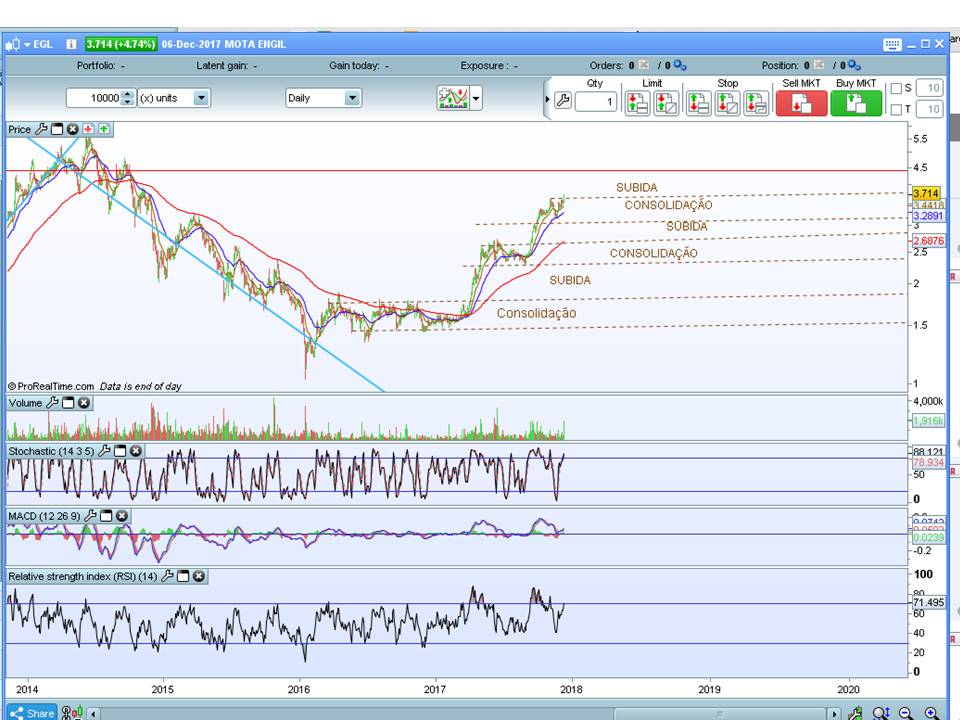Click the add indicator chart icon
Image resolution: width=960 pixels, height=720 pixels.
pos(453,98)
